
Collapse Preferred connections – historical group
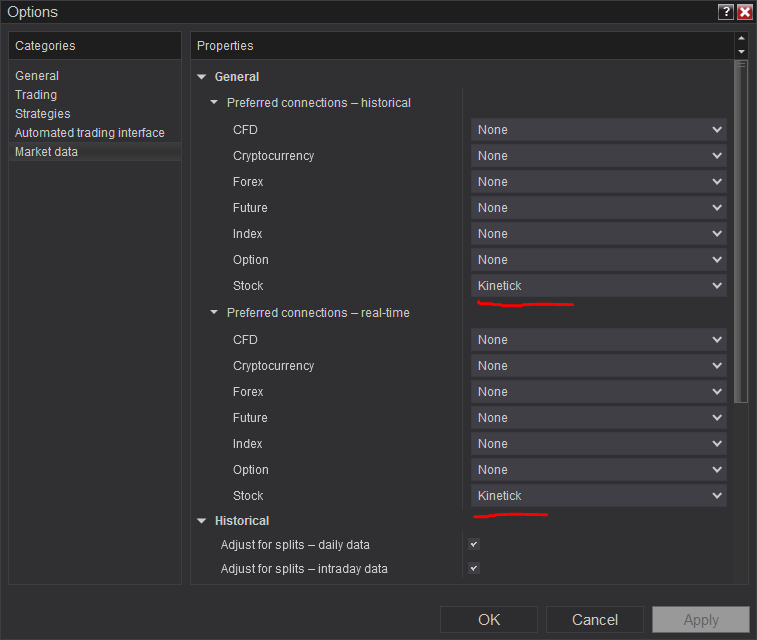[x=214, y=103]
